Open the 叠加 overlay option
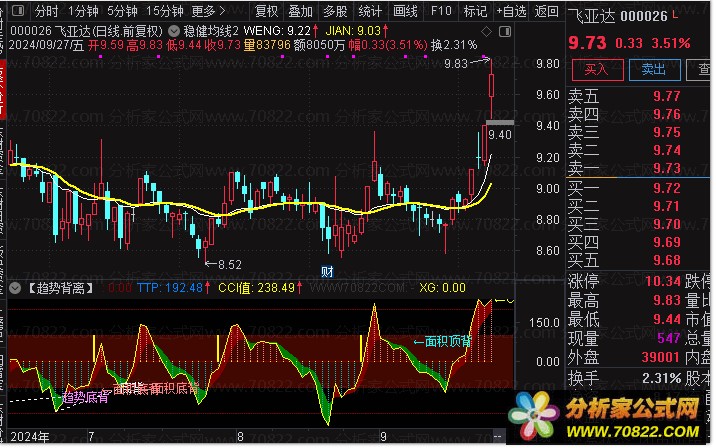The image size is (716, 448). coord(301,11)
